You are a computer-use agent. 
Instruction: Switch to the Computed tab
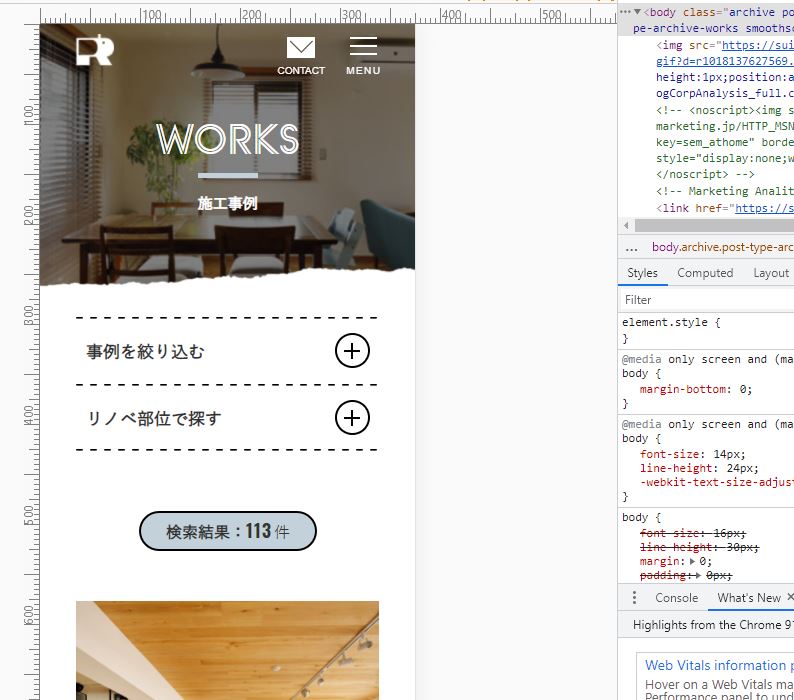click(705, 273)
